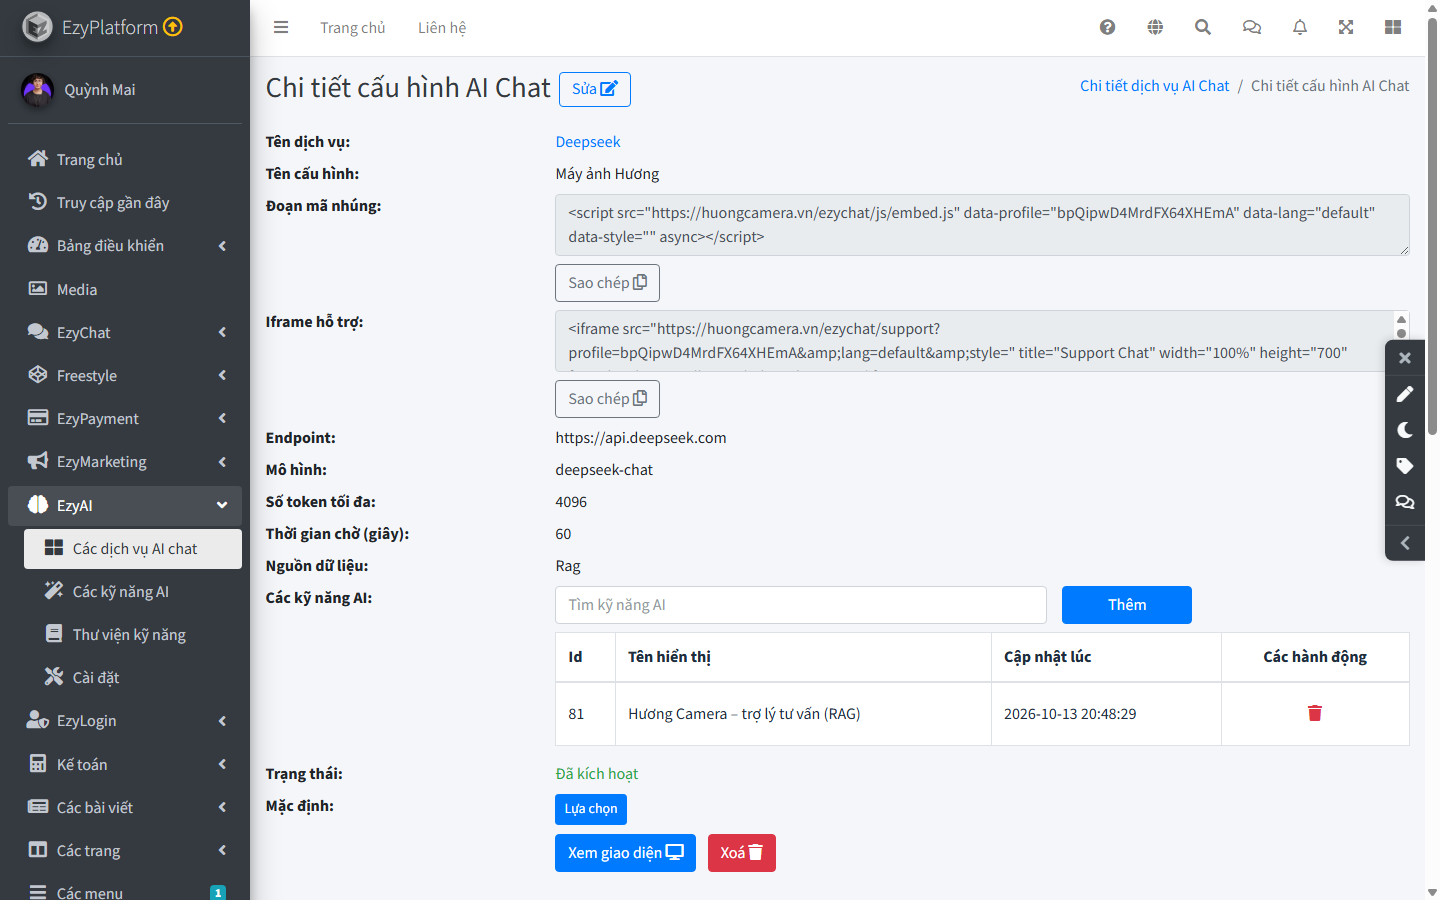
Task: Click the Sửa edit button
Action: pos(595,89)
